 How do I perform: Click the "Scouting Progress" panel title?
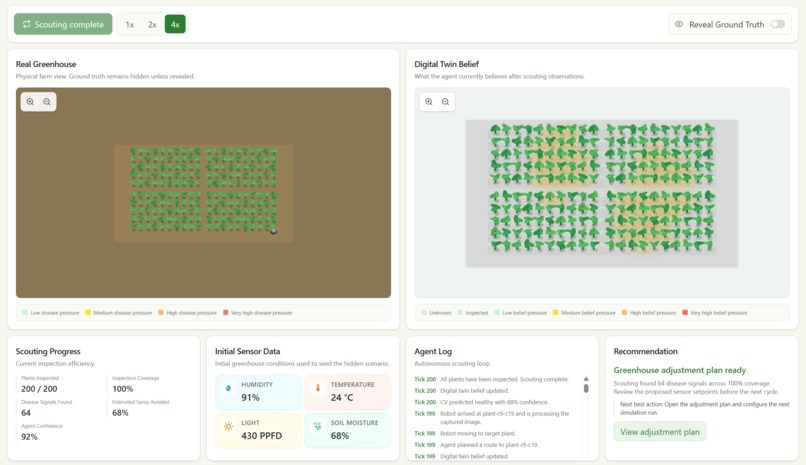point(48,351)
